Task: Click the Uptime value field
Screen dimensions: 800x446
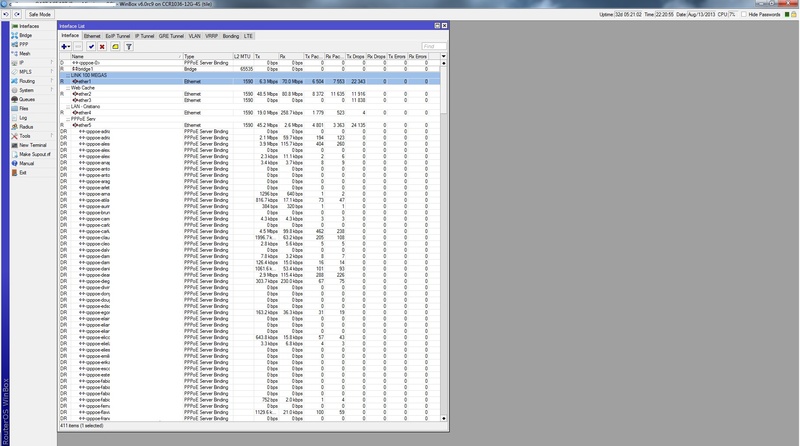Action: [628, 14]
